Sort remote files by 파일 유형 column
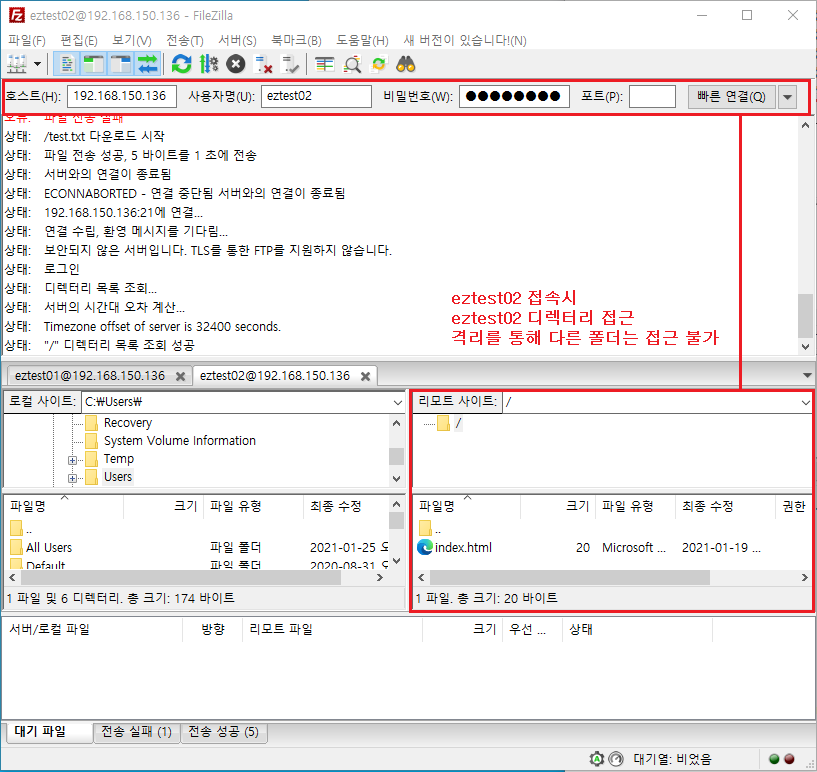 pyautogui.click(x=636, y=506)
